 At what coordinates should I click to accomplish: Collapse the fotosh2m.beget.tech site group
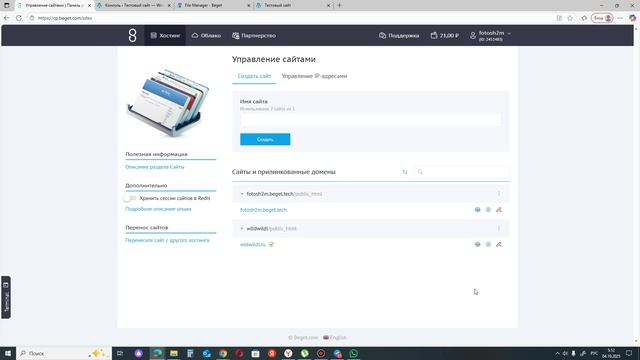tap(242, 194)
